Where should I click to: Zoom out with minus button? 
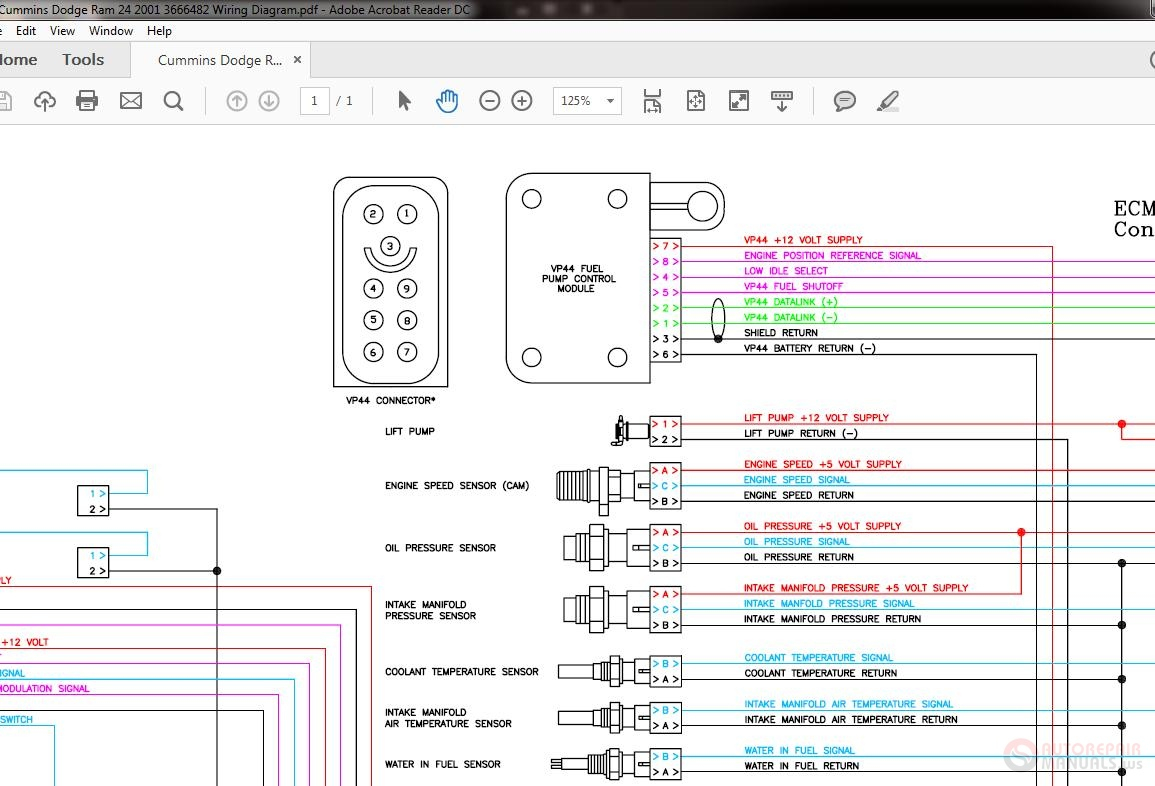(x=489, y=101)
